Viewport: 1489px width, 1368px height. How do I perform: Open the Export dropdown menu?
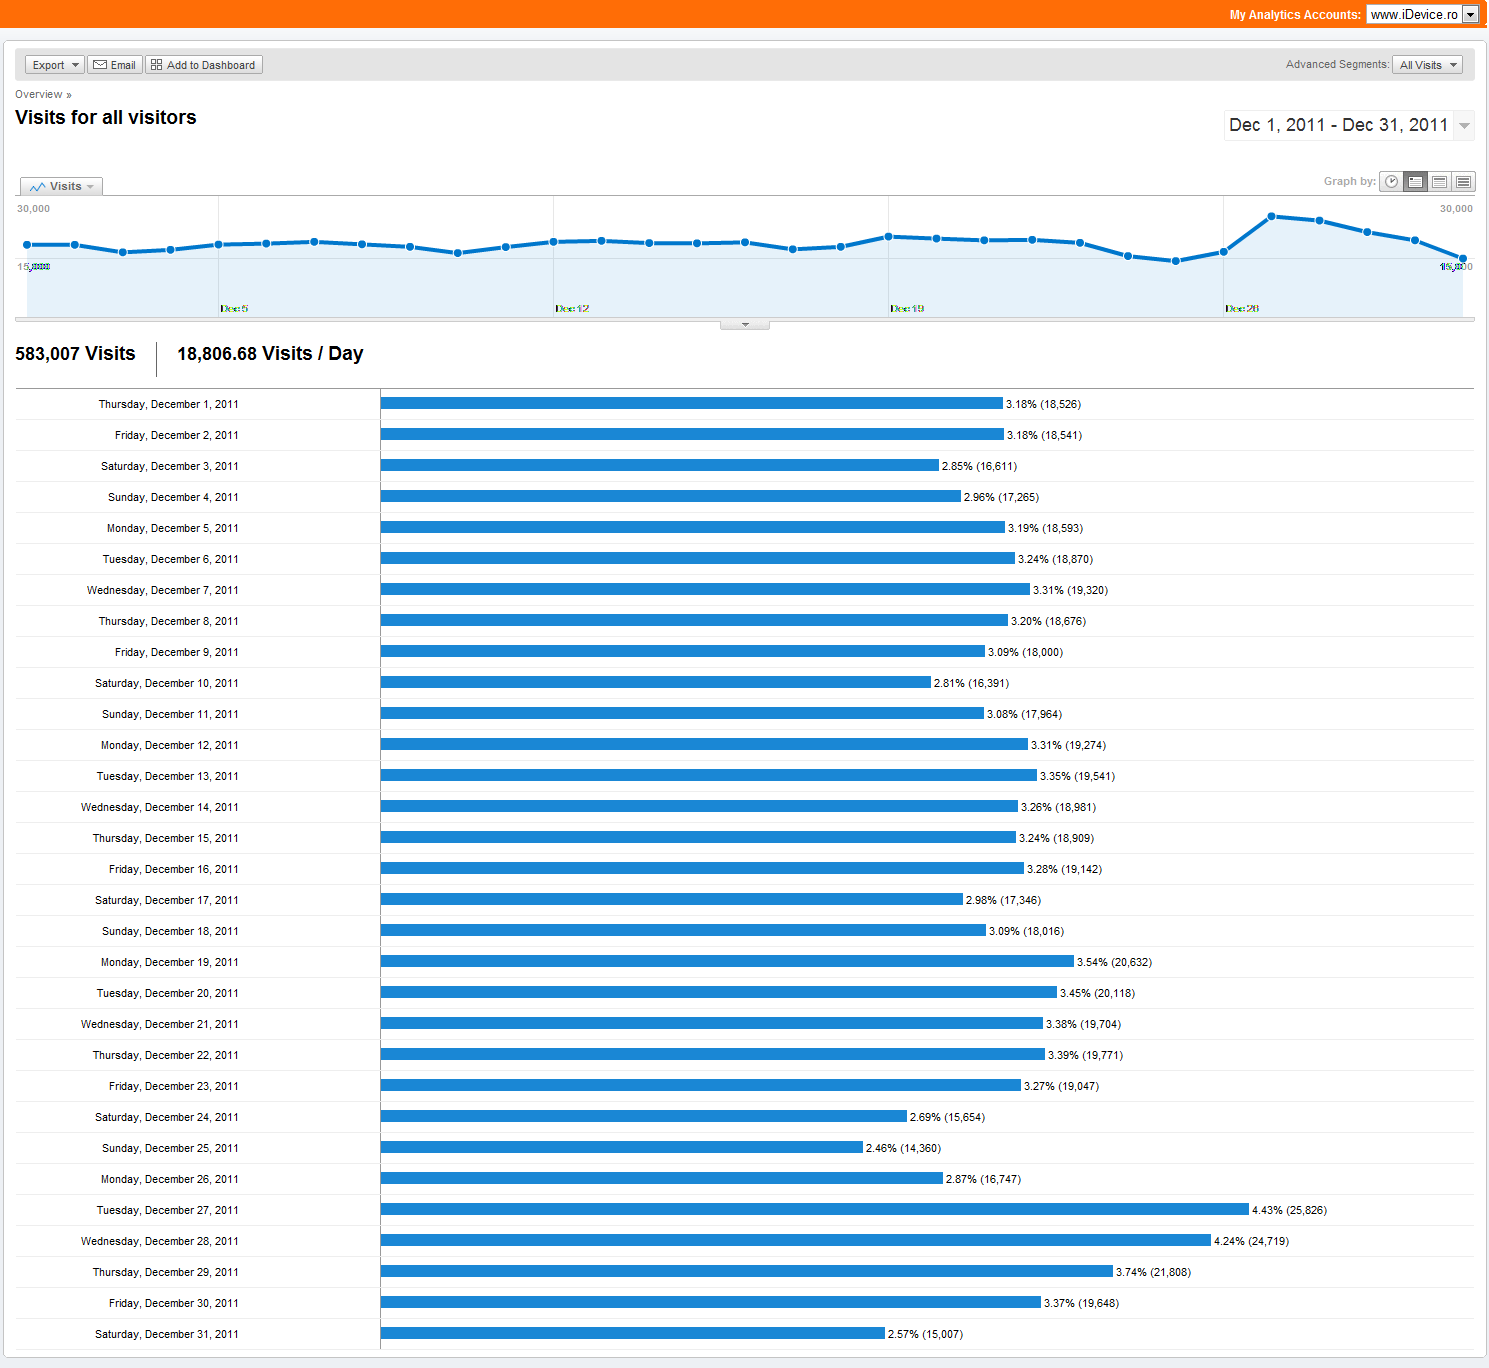[55, 65]
